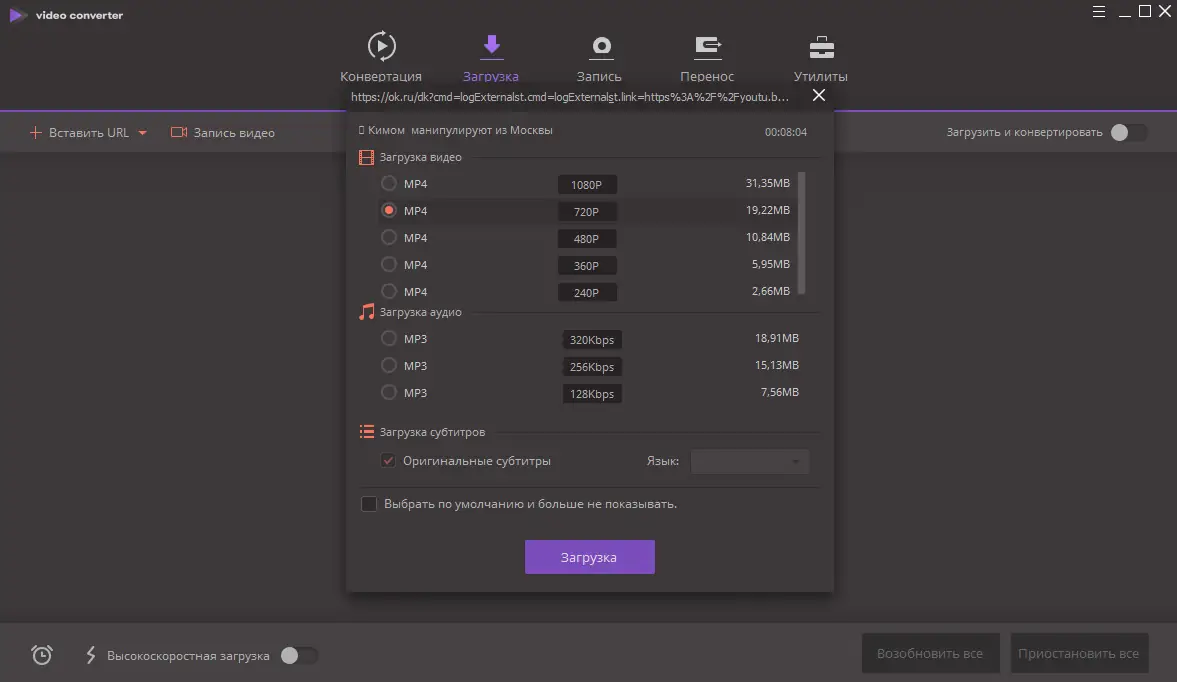Image resolution: width=1177 pixels, height=682 pixels.
Task: Click the 320Kbps bitrate badge
Action: (x=592, y=340)
